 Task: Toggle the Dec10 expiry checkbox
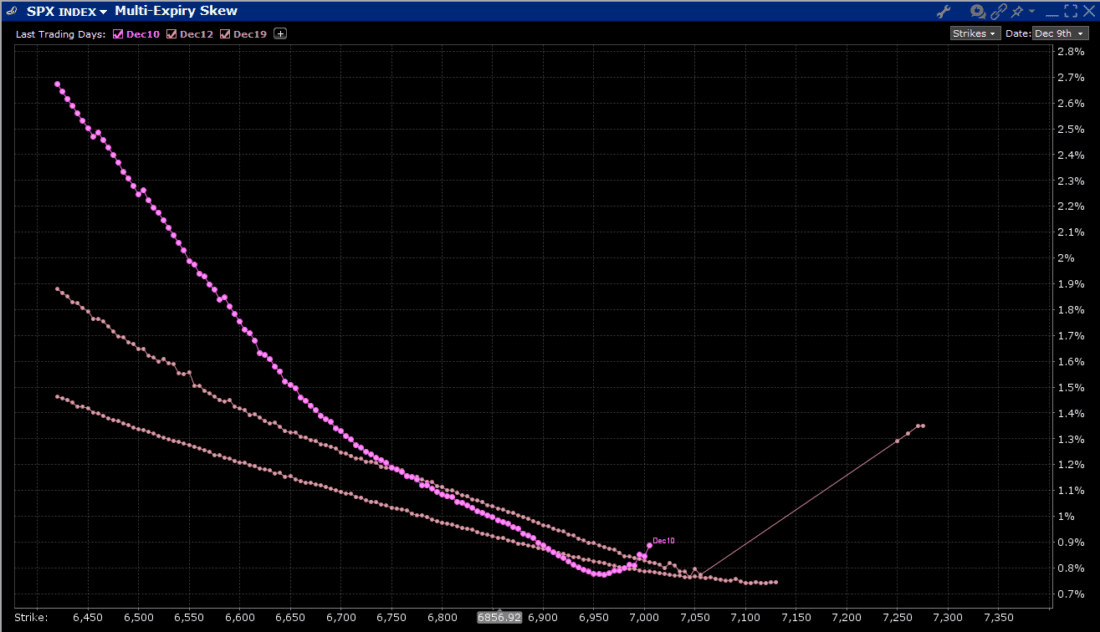click(x=118, y=33)
